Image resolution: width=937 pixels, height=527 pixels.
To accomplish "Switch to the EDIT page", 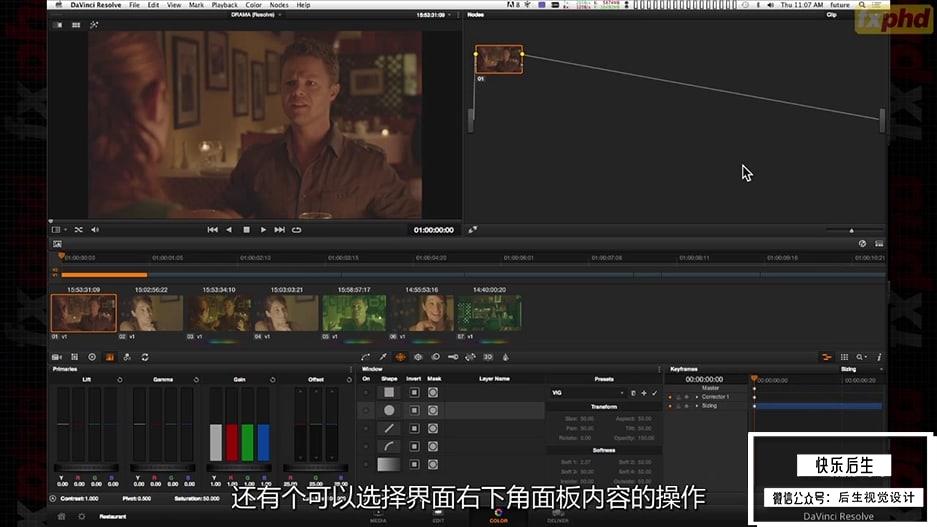I will (438, 517).
